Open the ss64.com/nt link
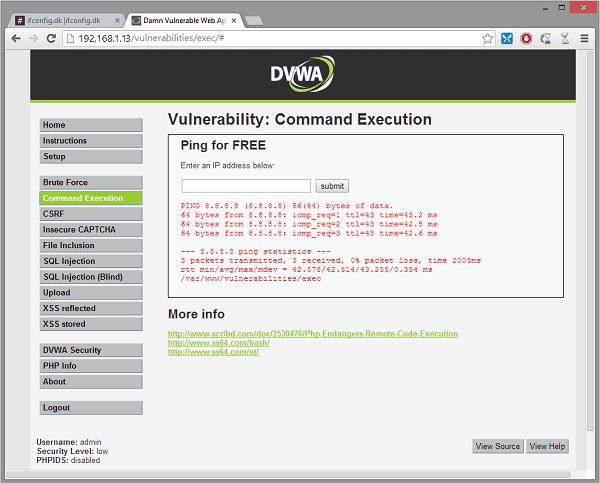Viewport: 600px width, 483px height. [214, 352]
